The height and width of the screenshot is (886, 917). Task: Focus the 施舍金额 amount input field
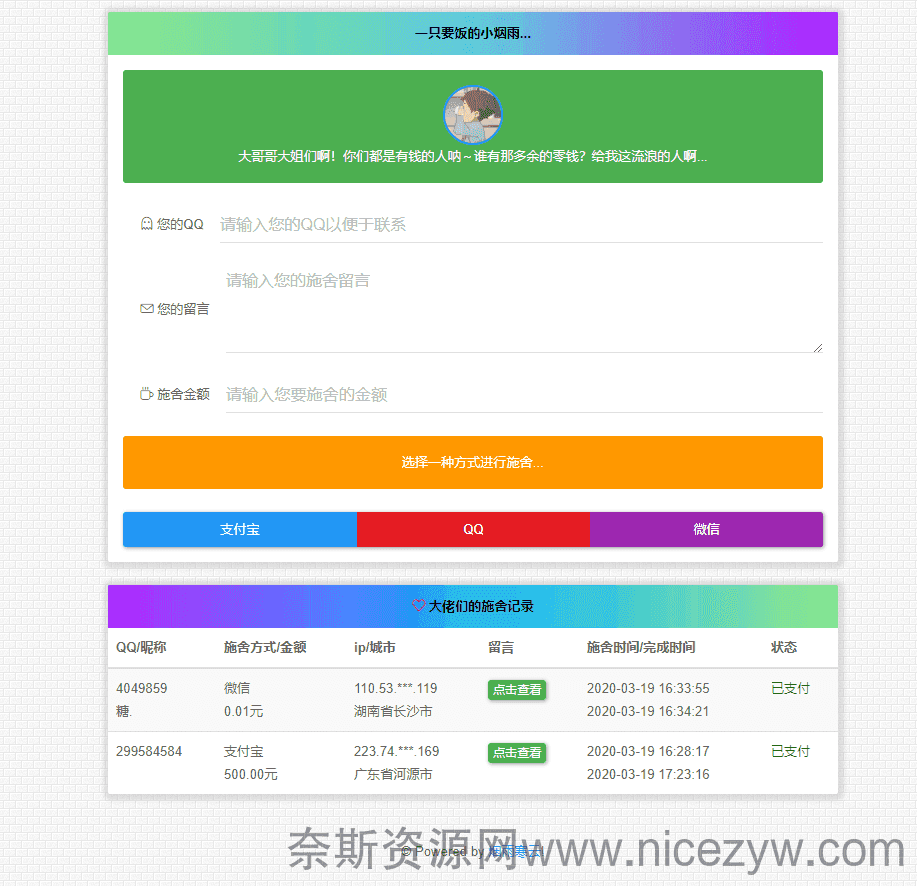[524, 394]
